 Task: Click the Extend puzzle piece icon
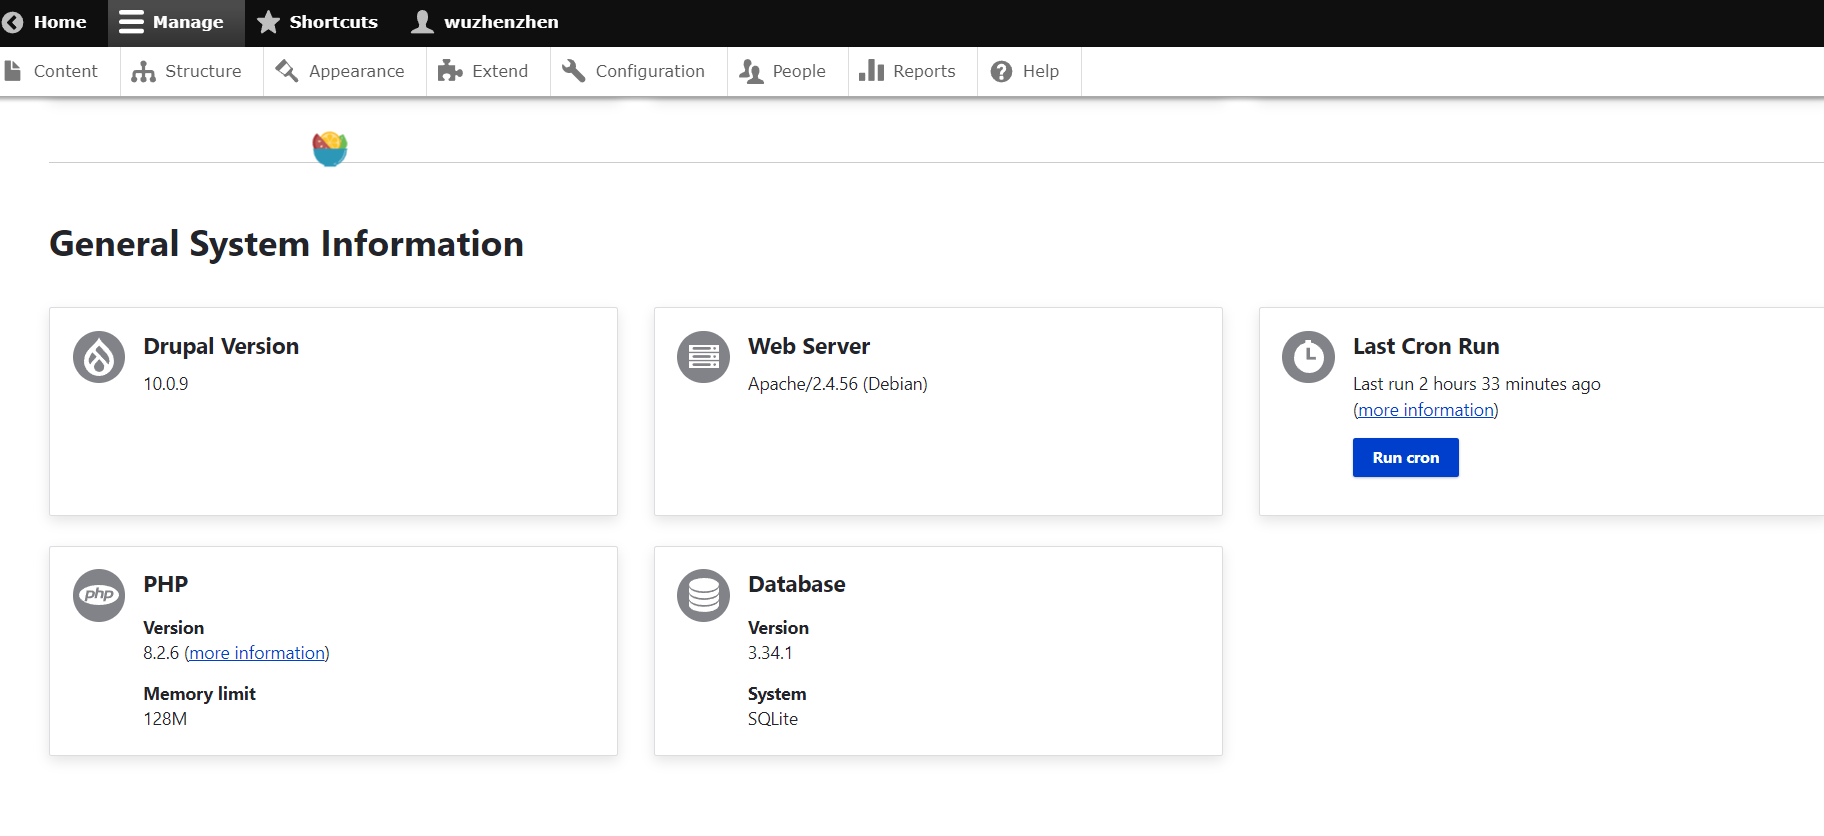pos(450,71)
